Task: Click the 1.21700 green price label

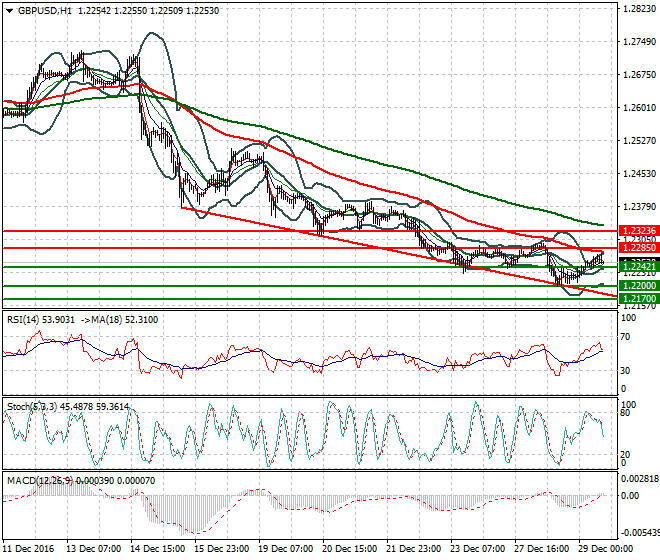Action: 639,299
